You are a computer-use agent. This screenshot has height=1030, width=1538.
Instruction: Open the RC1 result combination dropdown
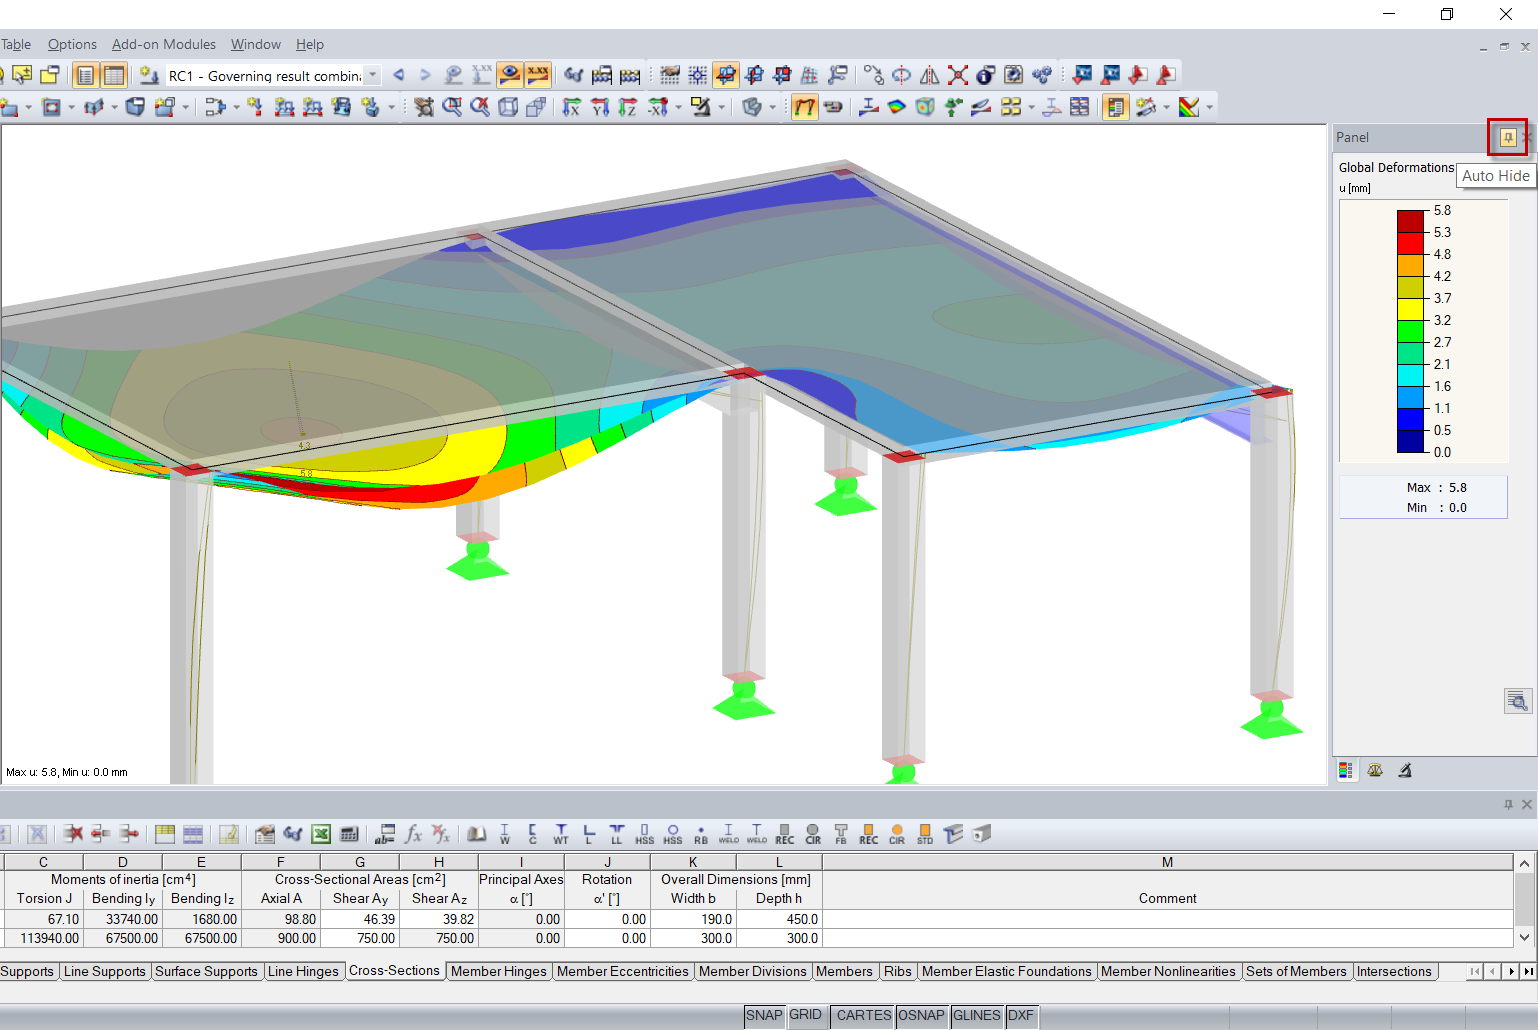coord(372,75)
